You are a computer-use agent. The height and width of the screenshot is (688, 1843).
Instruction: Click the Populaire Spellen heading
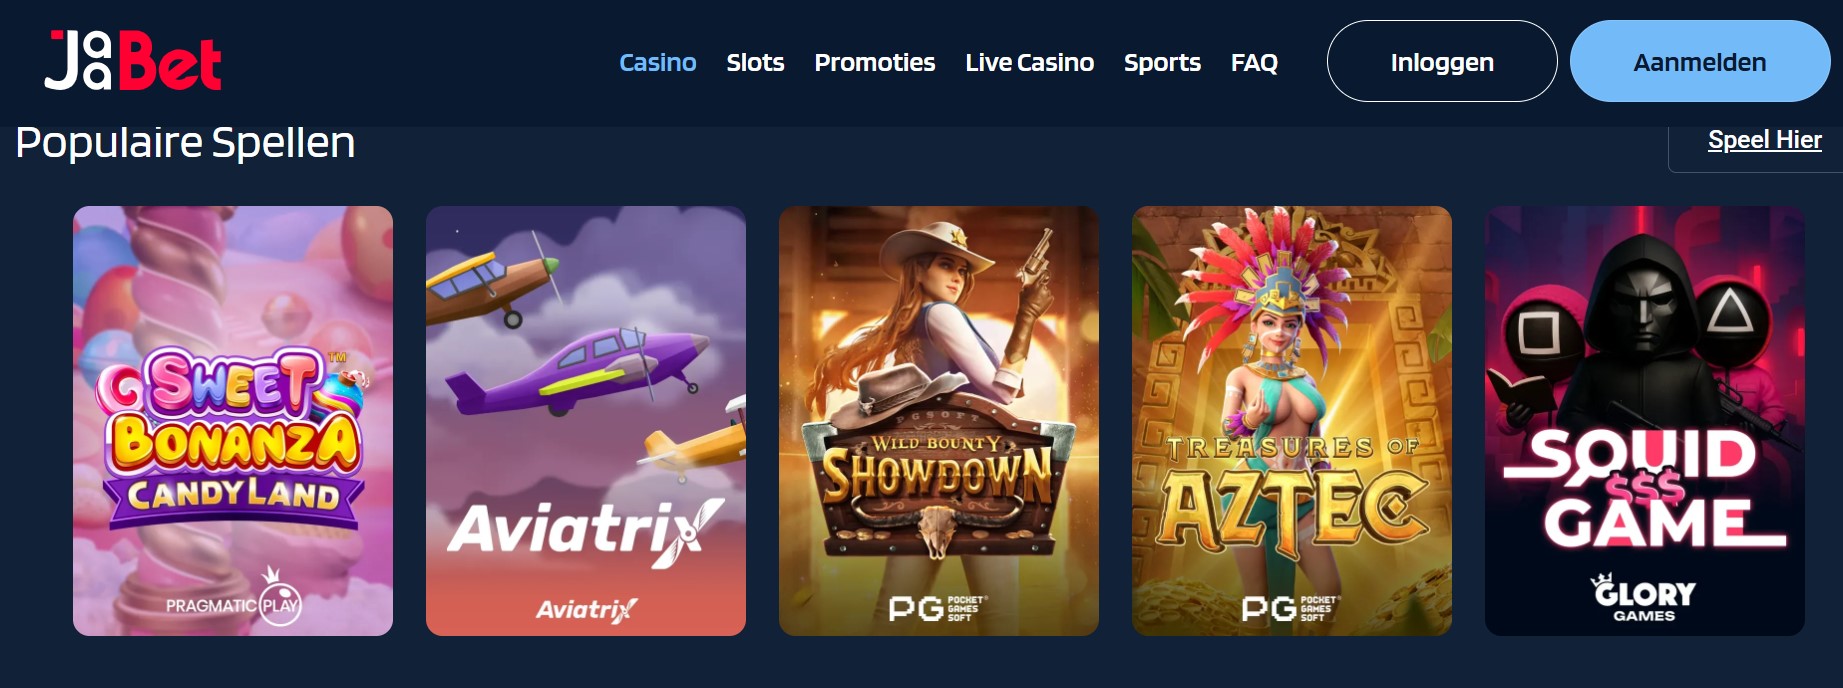(185, 143)
